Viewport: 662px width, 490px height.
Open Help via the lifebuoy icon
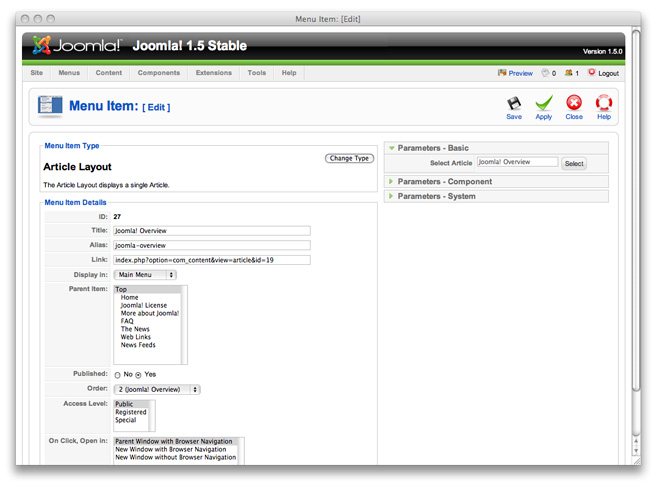pyautogui.click(x=604, y=103)
